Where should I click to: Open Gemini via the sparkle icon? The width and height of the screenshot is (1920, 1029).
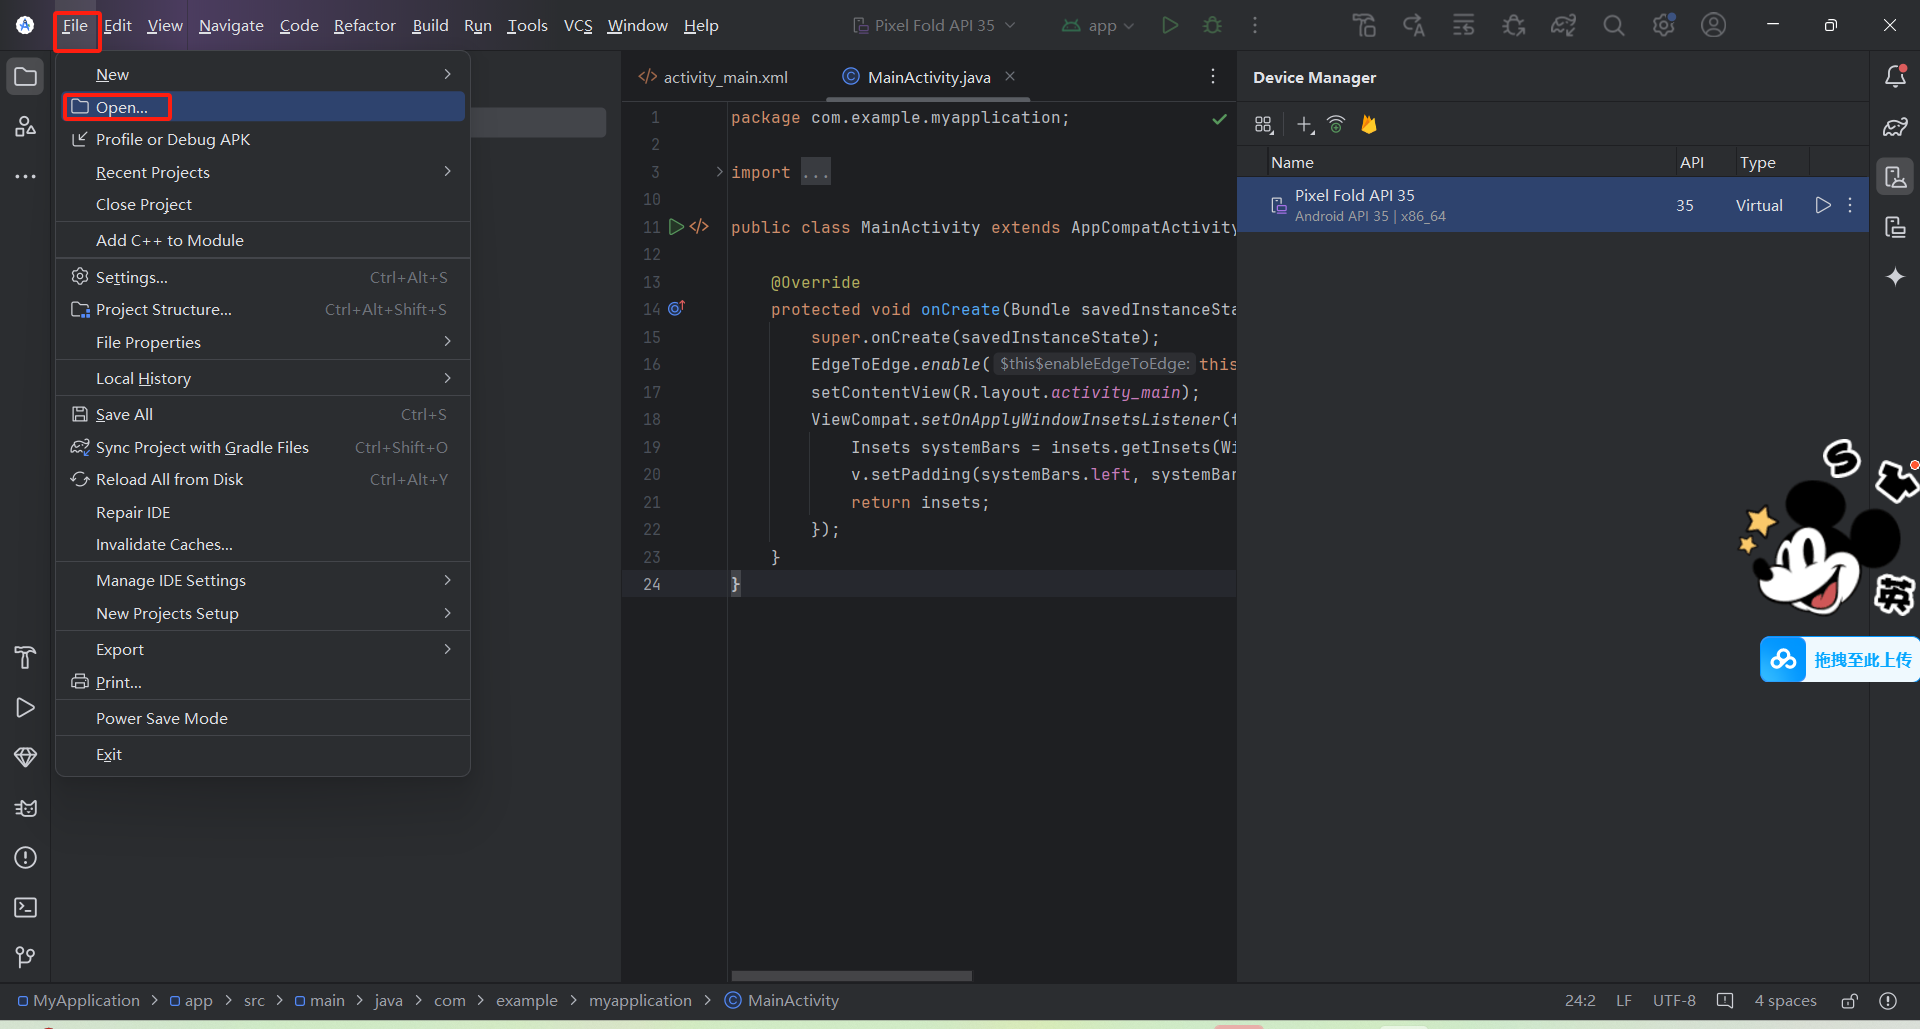pos(1895,277)
